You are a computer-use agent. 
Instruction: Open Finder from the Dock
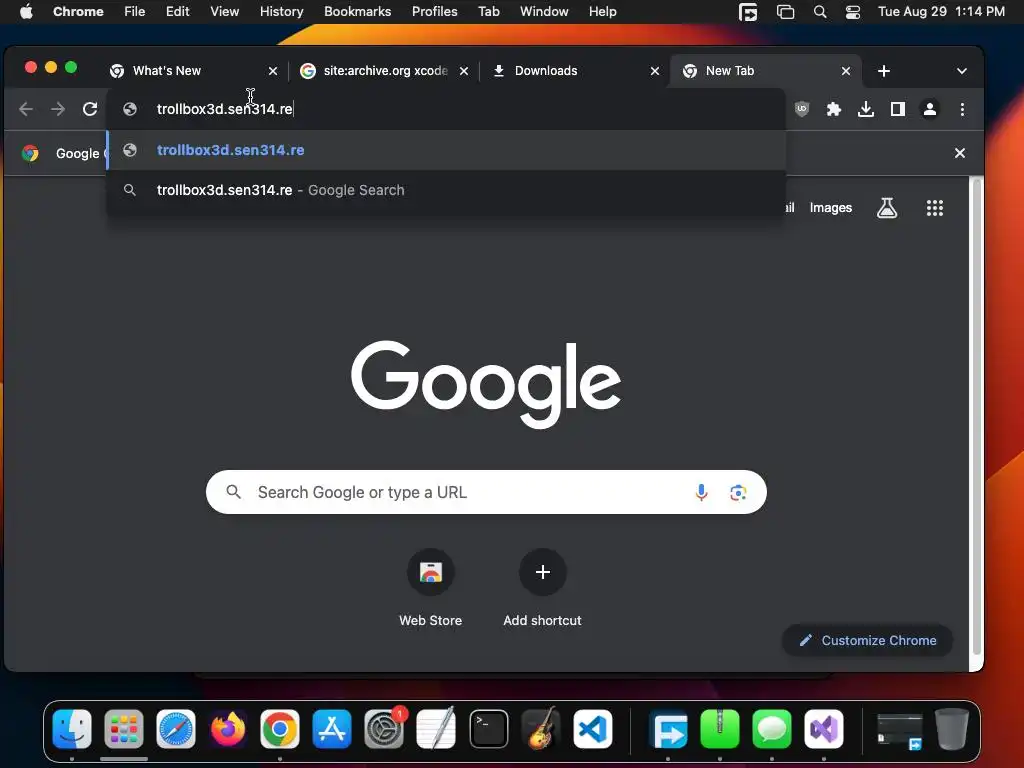[72, 729]
